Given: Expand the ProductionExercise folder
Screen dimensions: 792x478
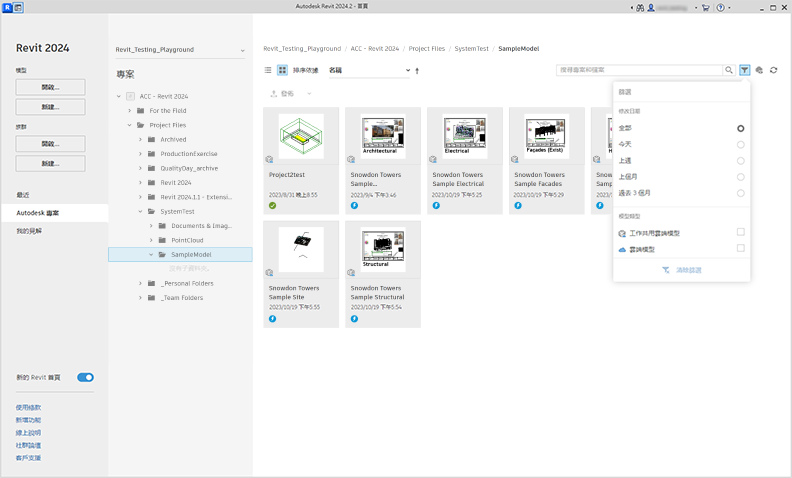Looking at the screenshot, I should tap(140, 154).
